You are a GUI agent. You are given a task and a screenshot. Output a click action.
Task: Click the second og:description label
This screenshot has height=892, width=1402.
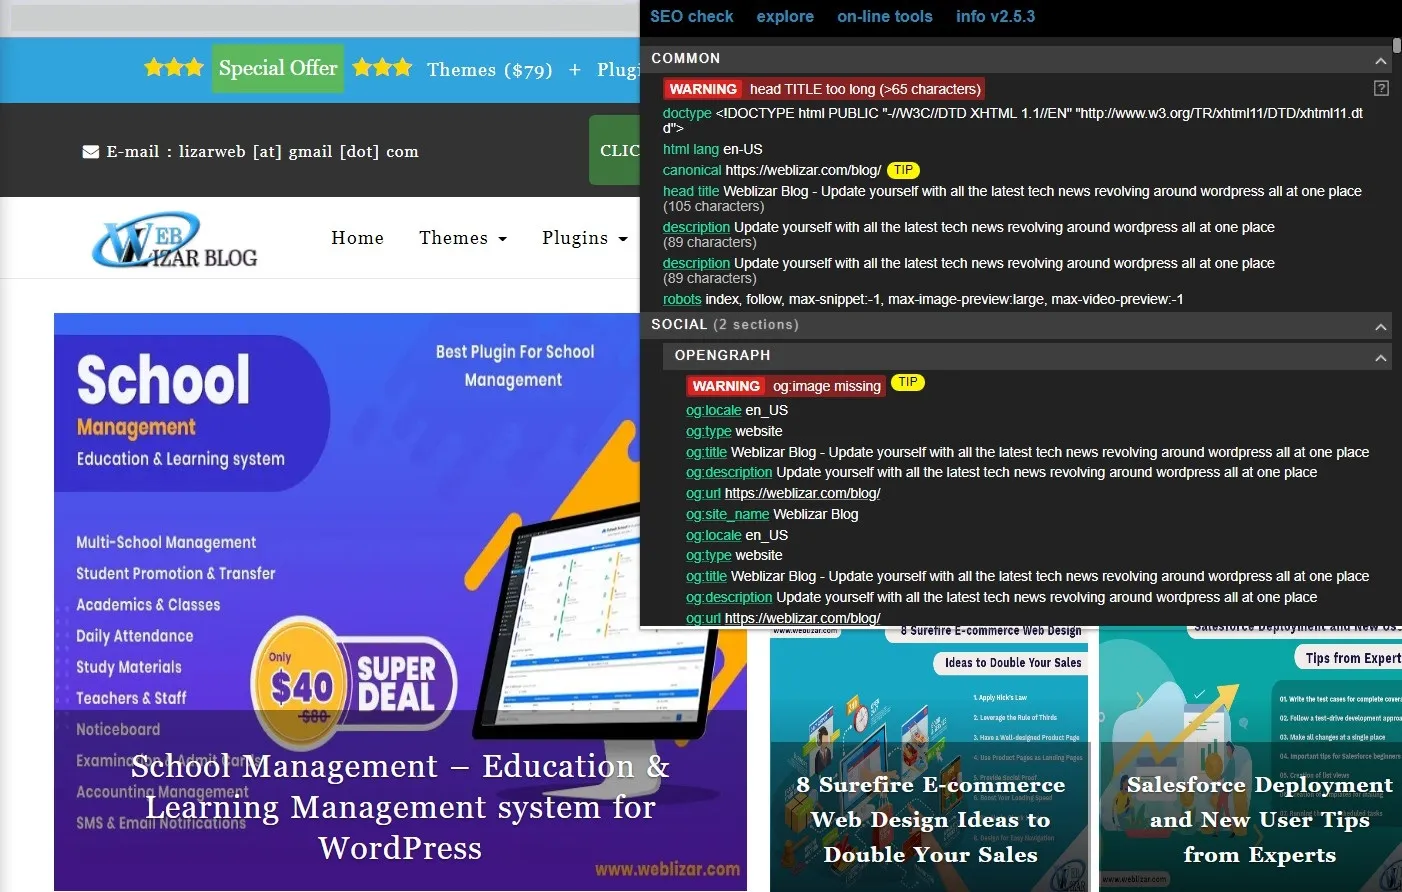(x=729, y=597)
